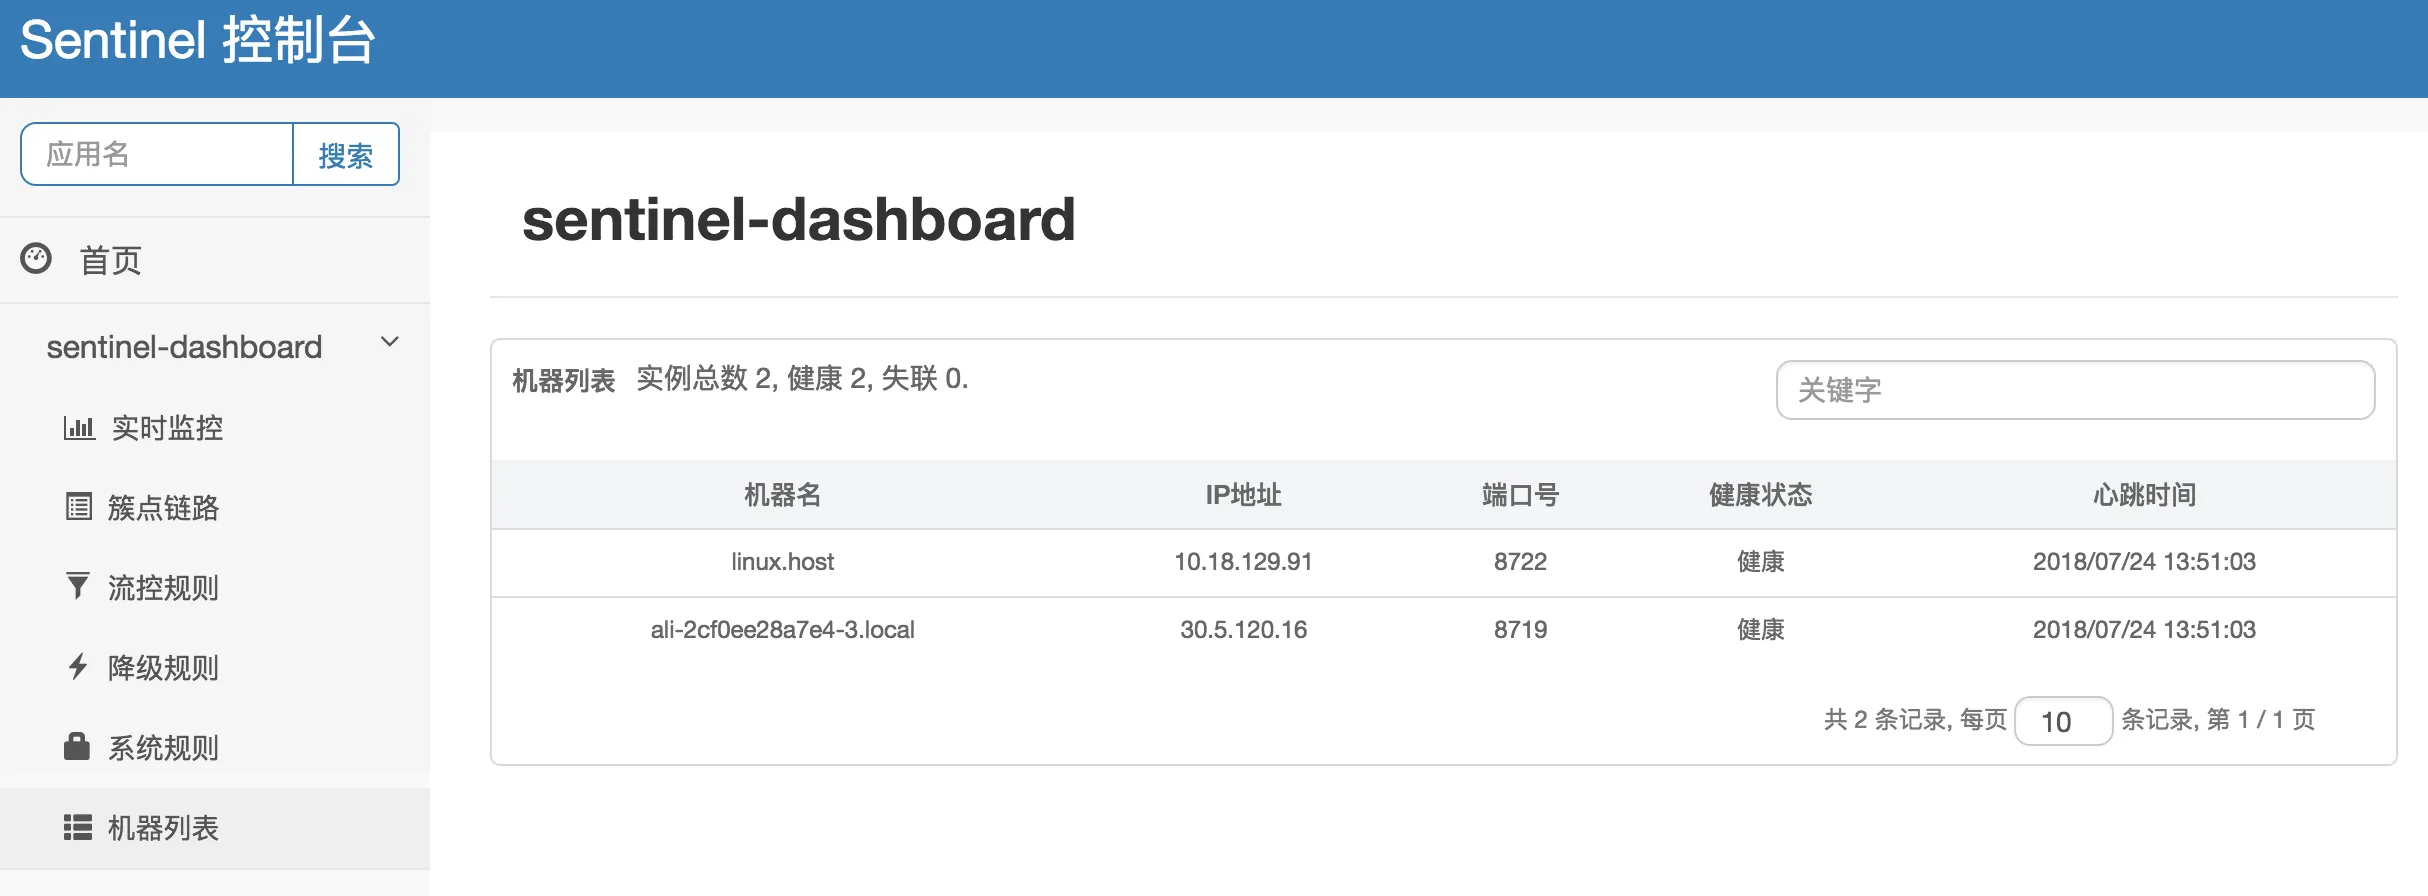Image resolution: width=2428 pixels, height=896 pixels.
Task: Click the list icon beside 簇点链路
Action: point(78,507)
